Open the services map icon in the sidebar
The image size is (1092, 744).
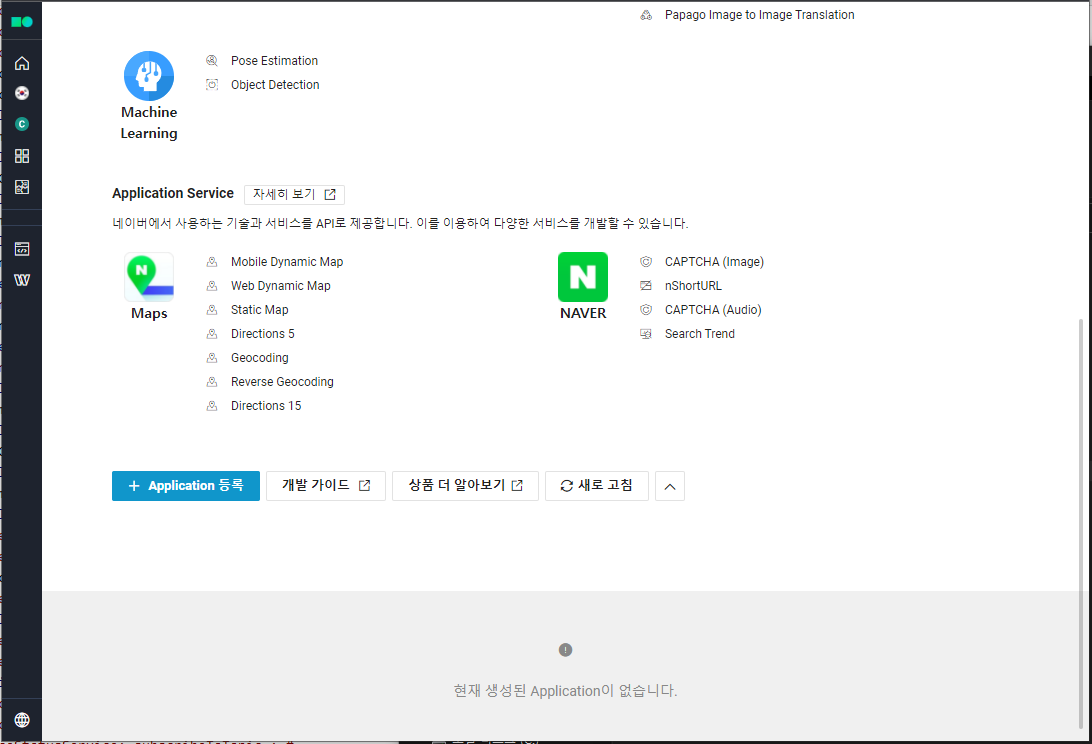pos(22,187)
